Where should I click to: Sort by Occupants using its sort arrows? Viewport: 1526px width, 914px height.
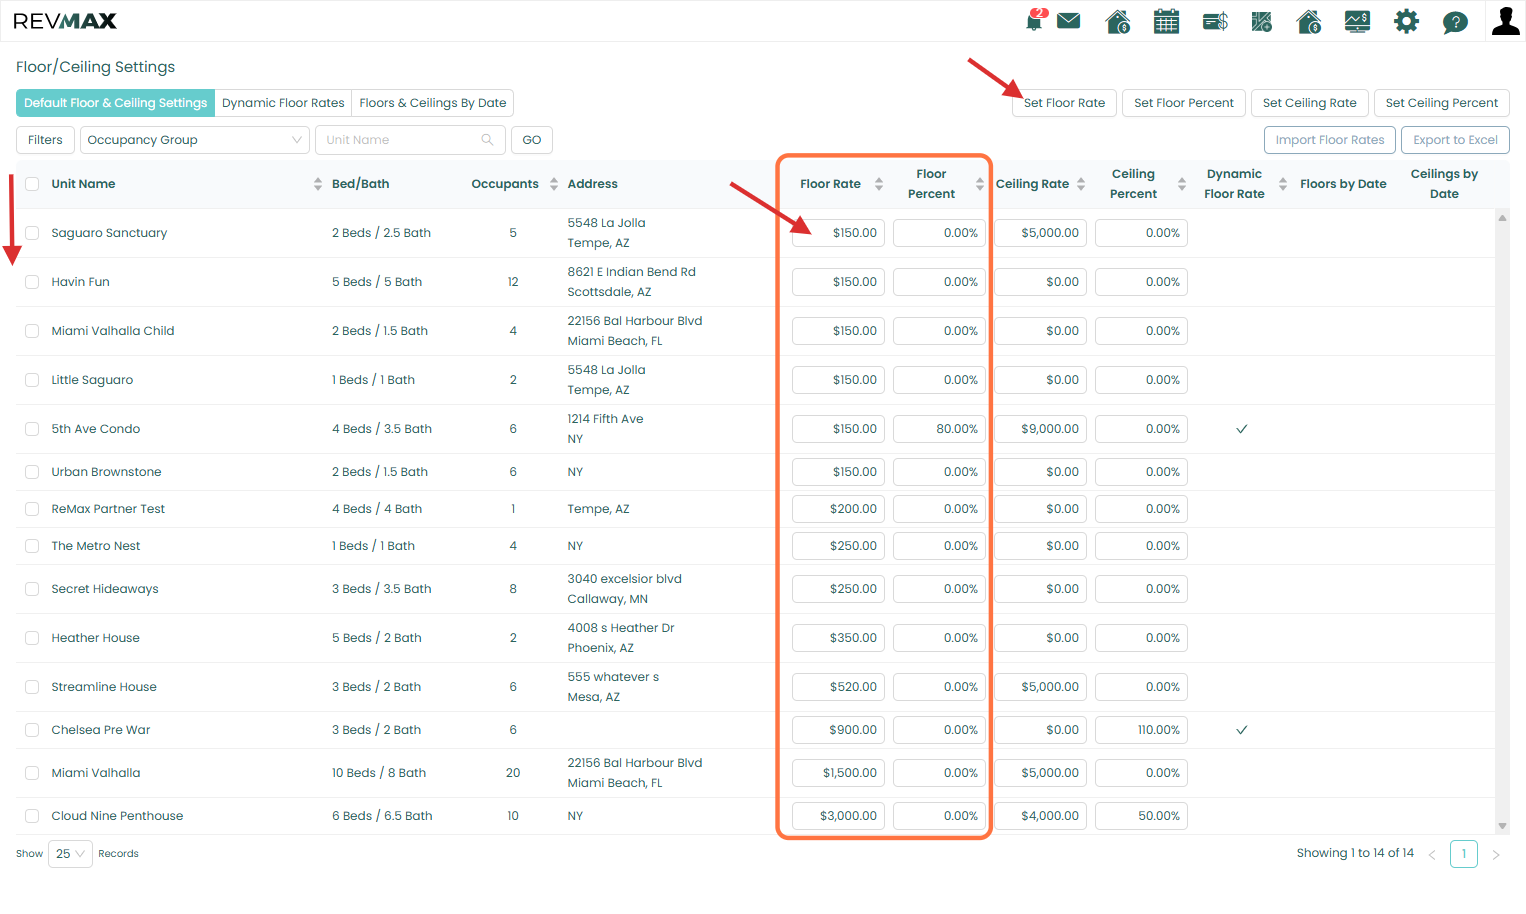click(554, 184)
